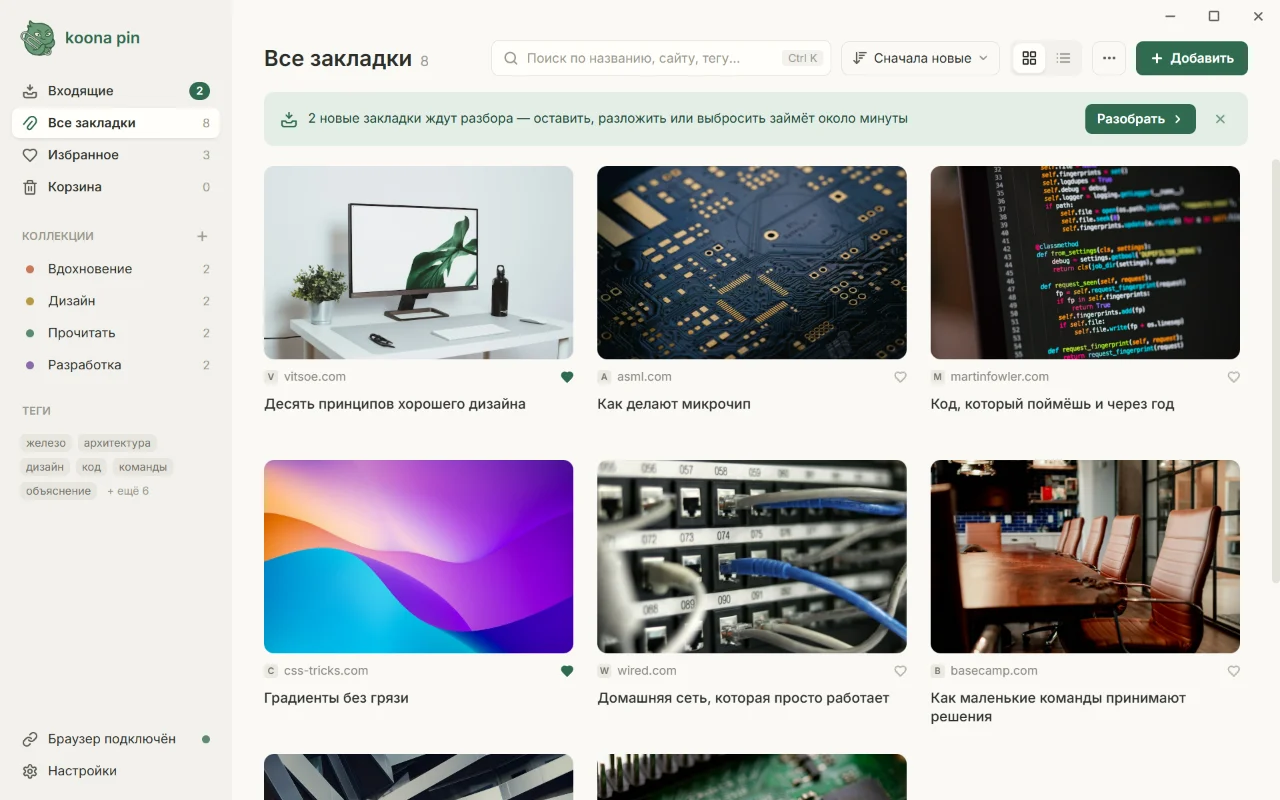
Task: Dismiss the new bookmarks banner
Action: (x=1220, y=119)
